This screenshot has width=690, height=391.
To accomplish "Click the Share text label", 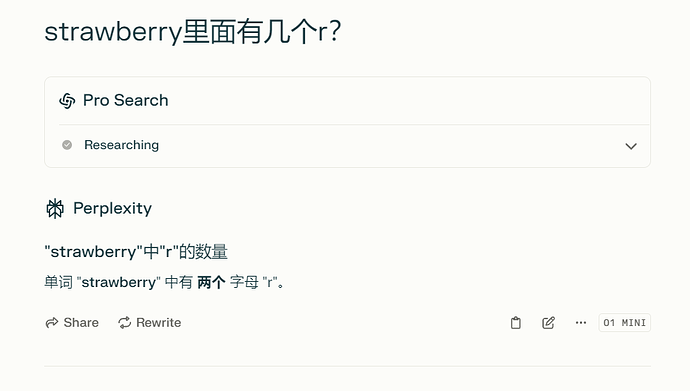I will [x=81, y=322].
